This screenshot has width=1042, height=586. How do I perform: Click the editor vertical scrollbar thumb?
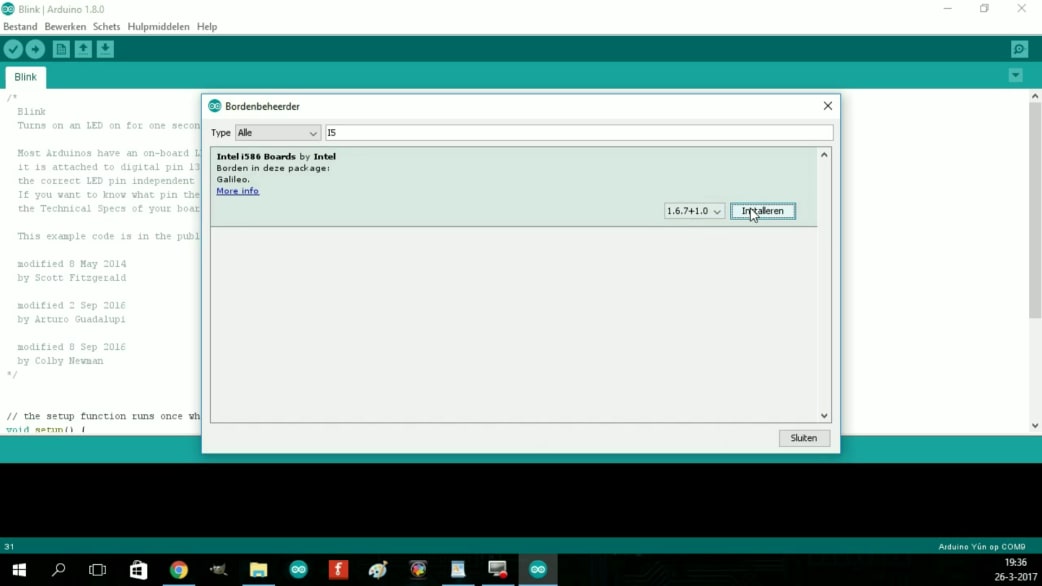1035,210
